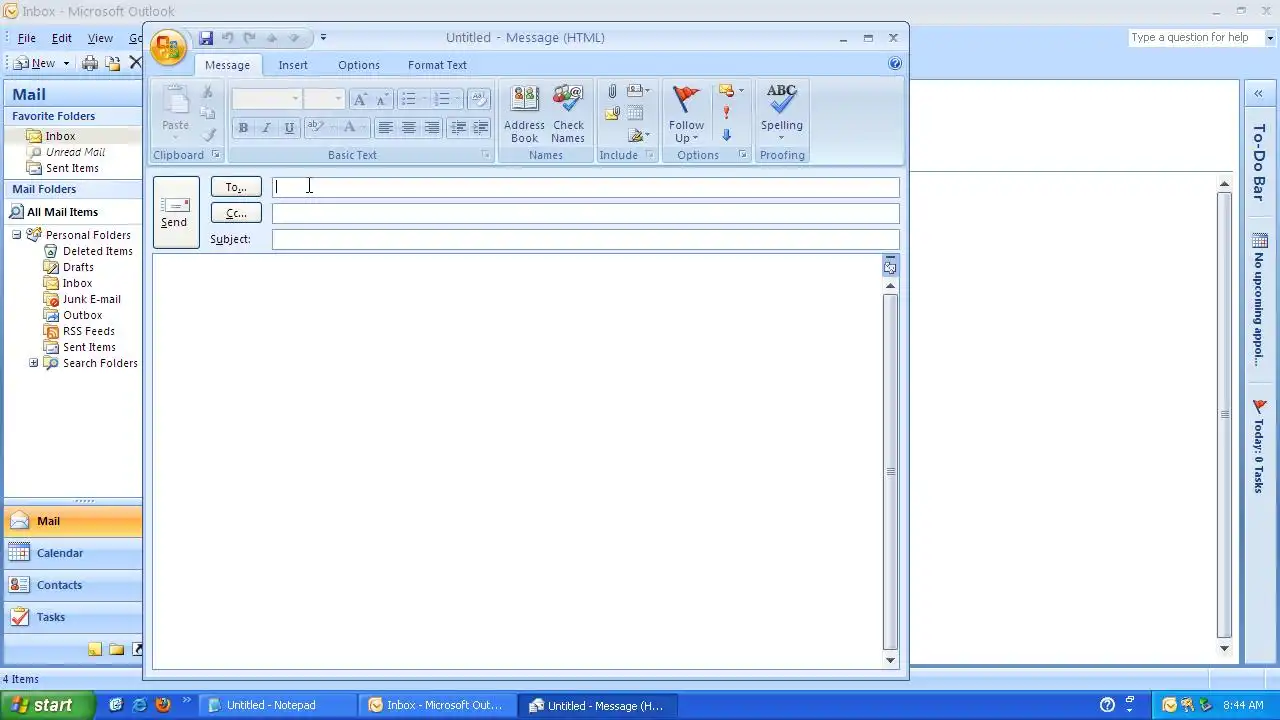Click into the Cc field

click(586, 213)
